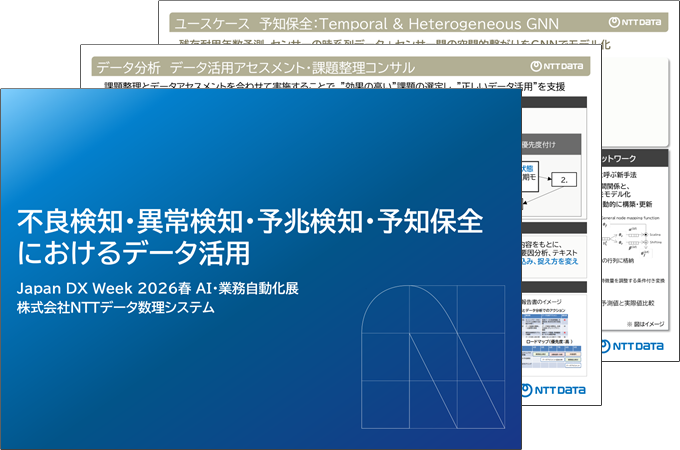Click the blue NTT DATA logo at back slide bottom
The height and width of the screenshot is (450, 680).
click(x=633, y=346)
